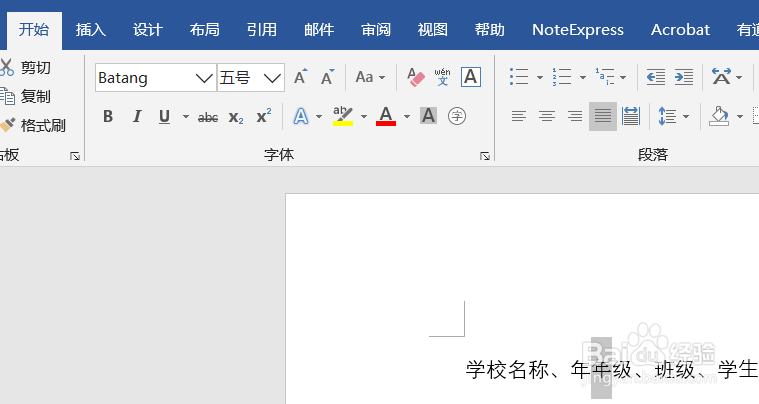Viewport: 759px width, 404px height.
Task: Open the NoteExpress ribbon tab
Action: pos(577,30)
